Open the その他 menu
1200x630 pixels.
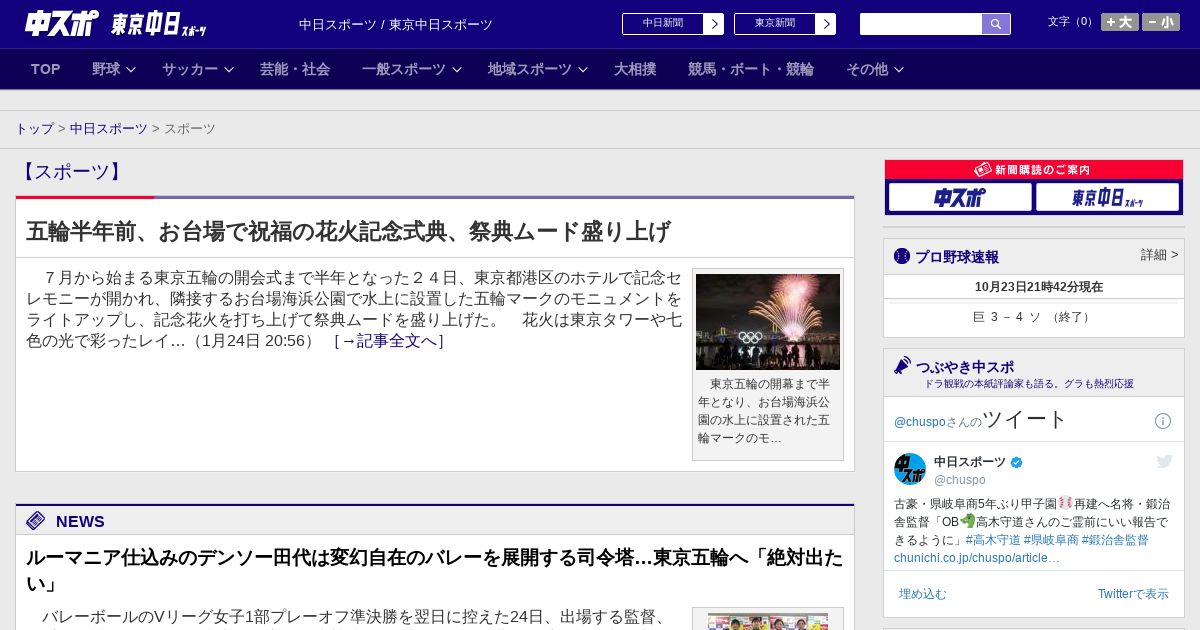tap(867, 69)
